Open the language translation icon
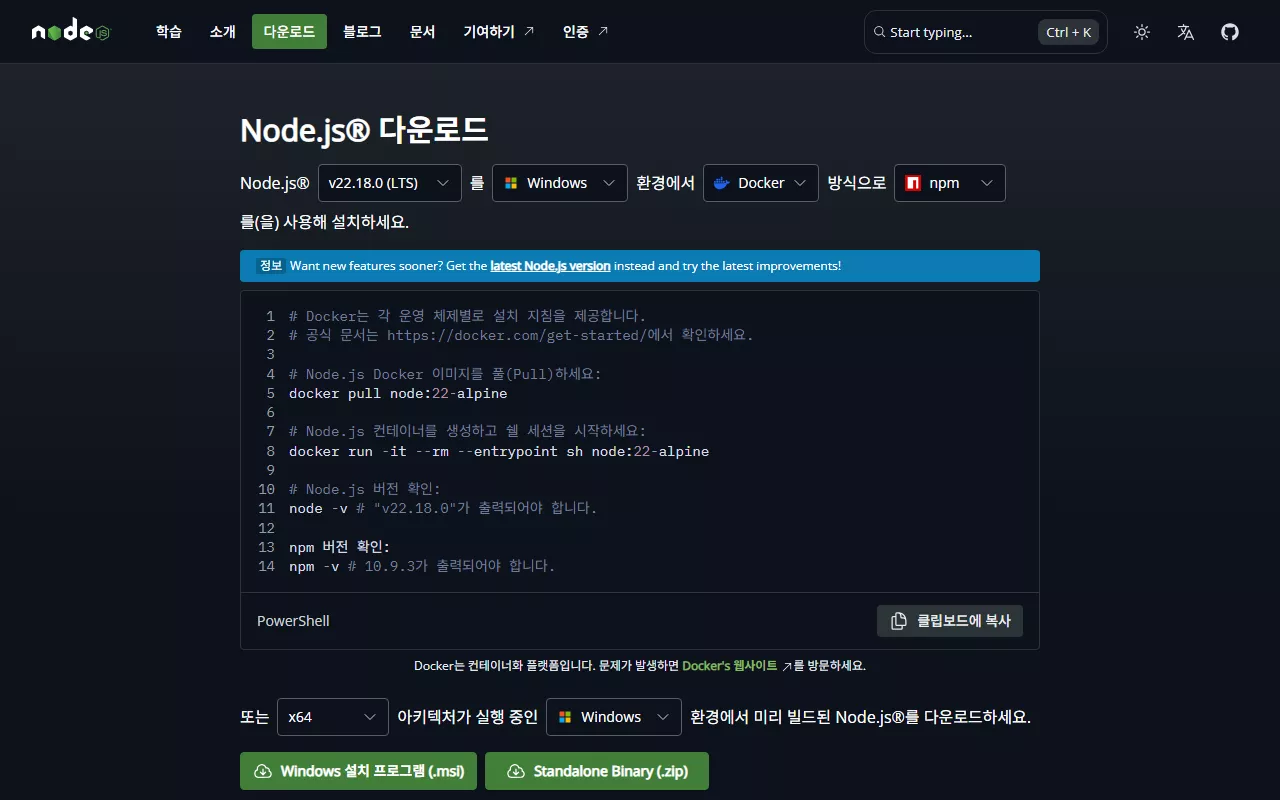The width and height of the screenshot is (1280, 800). tap(1186, 32)
